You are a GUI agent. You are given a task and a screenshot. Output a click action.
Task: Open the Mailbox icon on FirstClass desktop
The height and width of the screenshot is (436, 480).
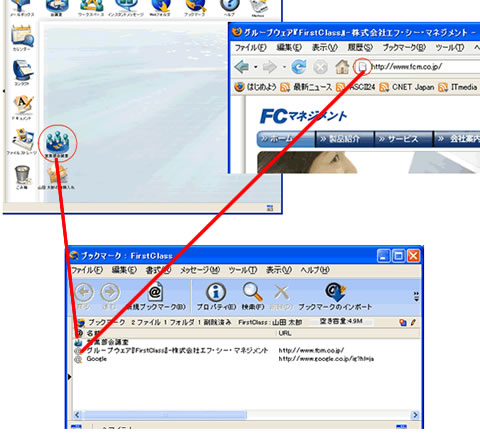tap(21, 7)
